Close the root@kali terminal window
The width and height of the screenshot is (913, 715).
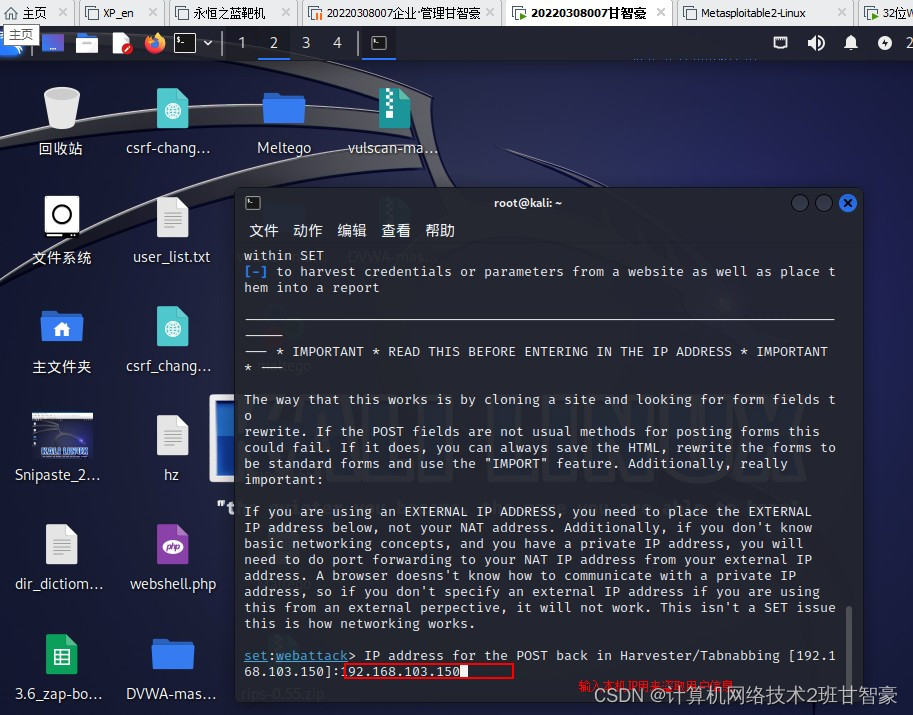tap(848, 203)
